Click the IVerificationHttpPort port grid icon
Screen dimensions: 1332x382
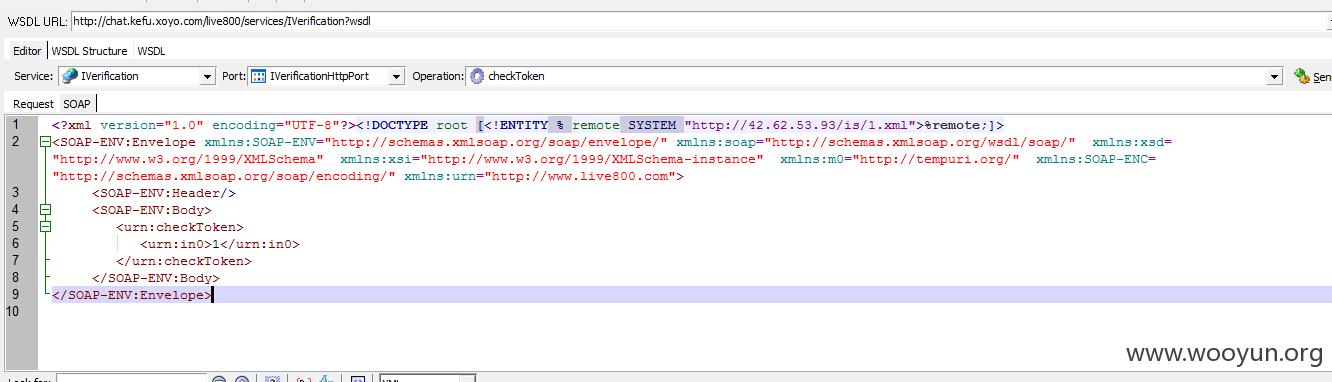point(258,76)
